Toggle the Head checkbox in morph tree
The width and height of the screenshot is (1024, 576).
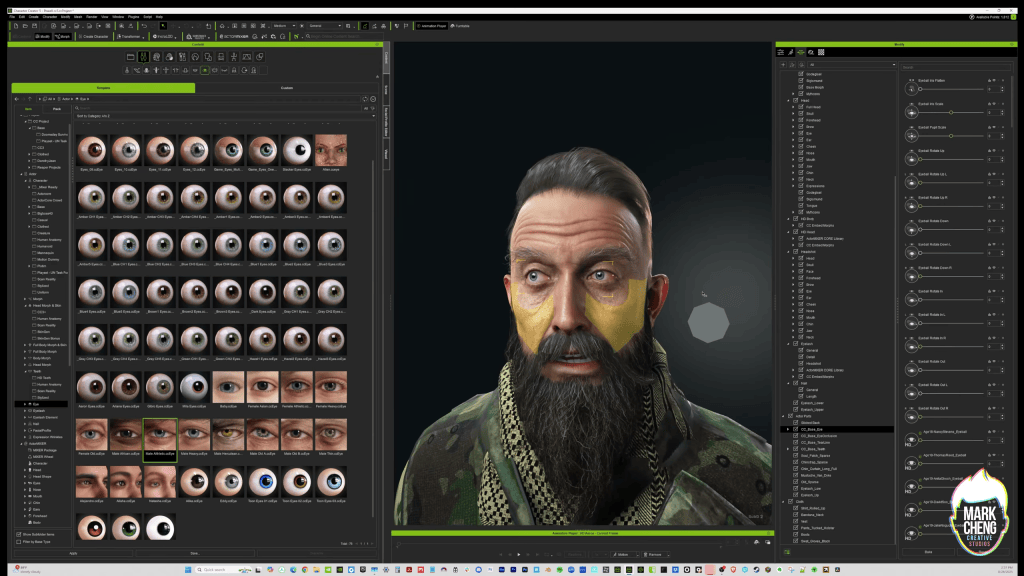tap(795, 101)
